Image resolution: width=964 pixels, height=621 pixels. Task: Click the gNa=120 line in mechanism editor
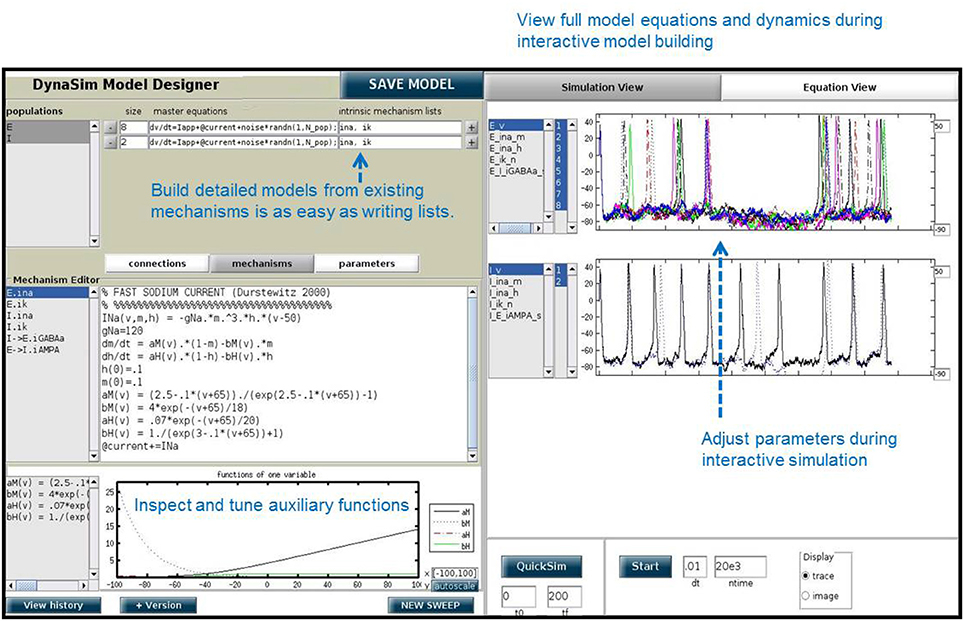click(123, 331)
